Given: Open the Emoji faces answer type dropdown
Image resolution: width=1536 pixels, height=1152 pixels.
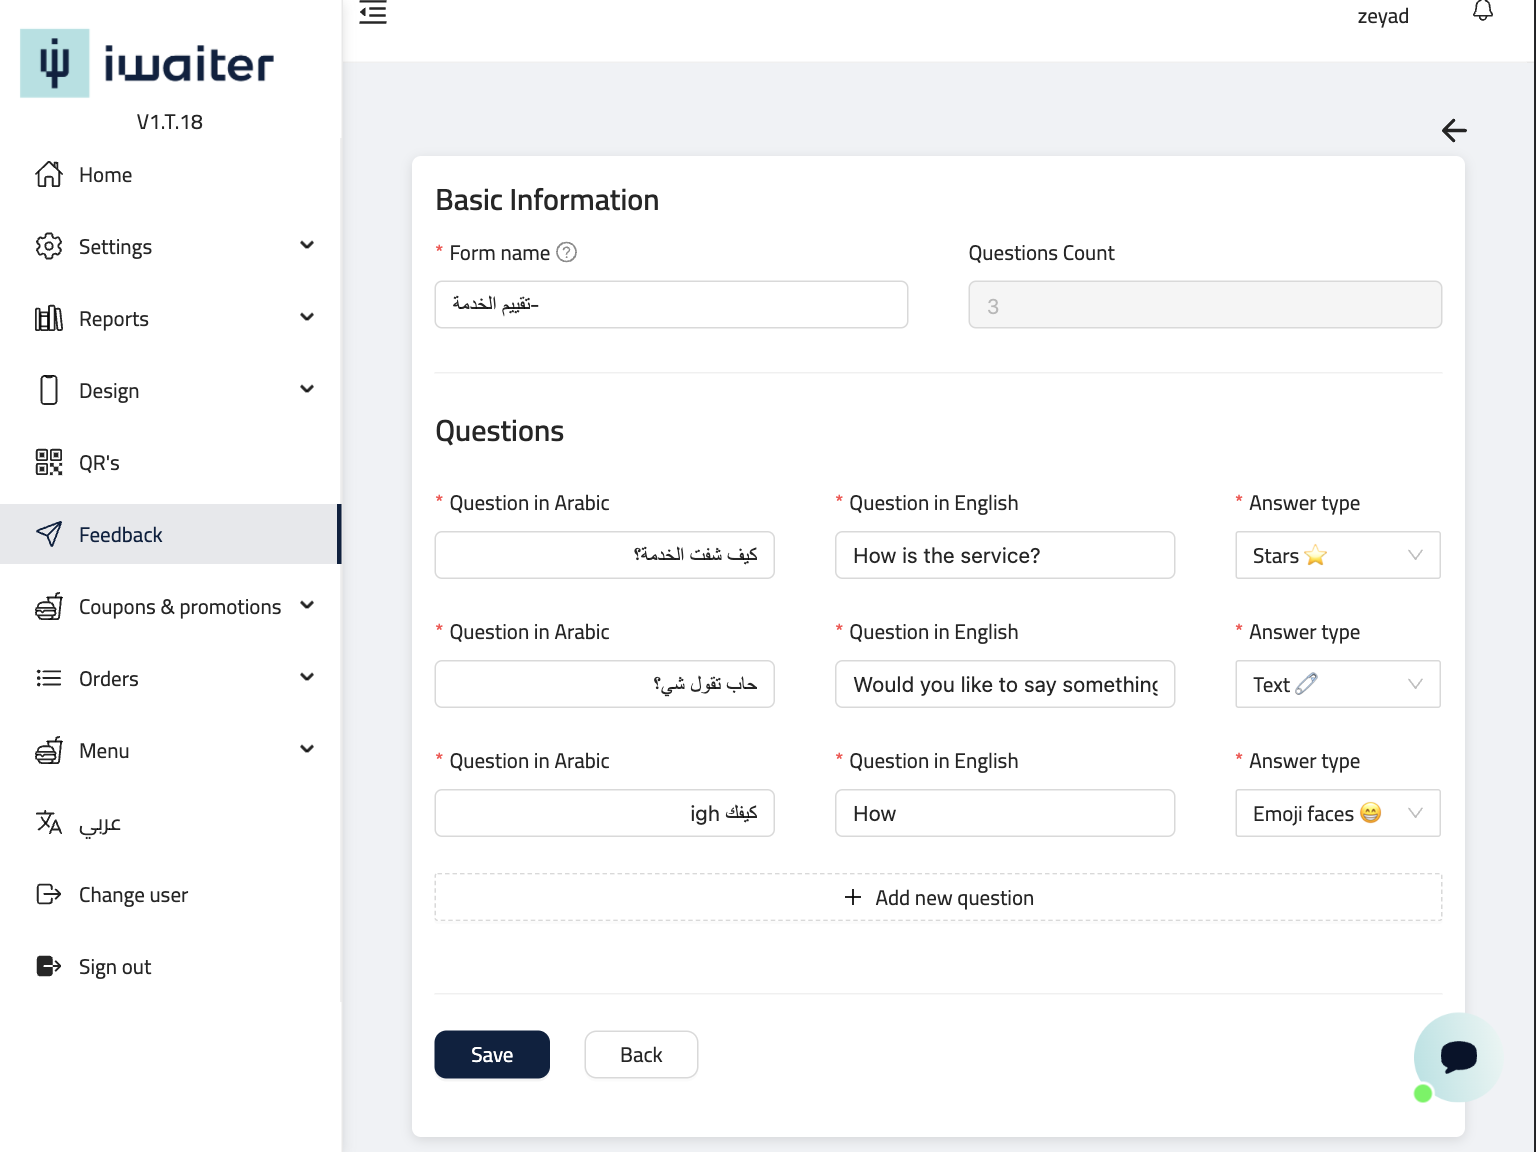Looking at the screenshot, I should click(x=1337, y=813).
